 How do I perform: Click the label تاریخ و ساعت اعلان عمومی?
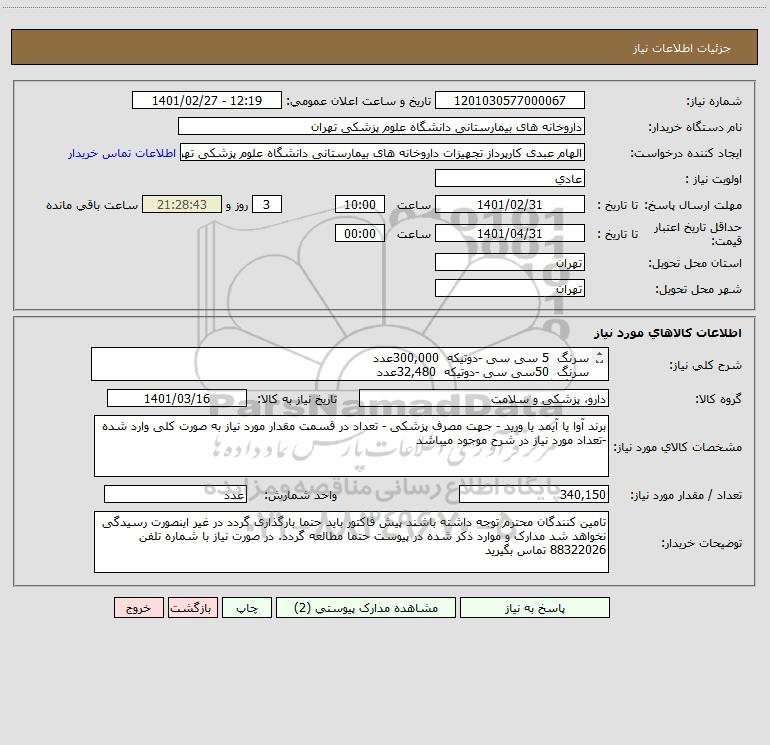pos(358,101)
